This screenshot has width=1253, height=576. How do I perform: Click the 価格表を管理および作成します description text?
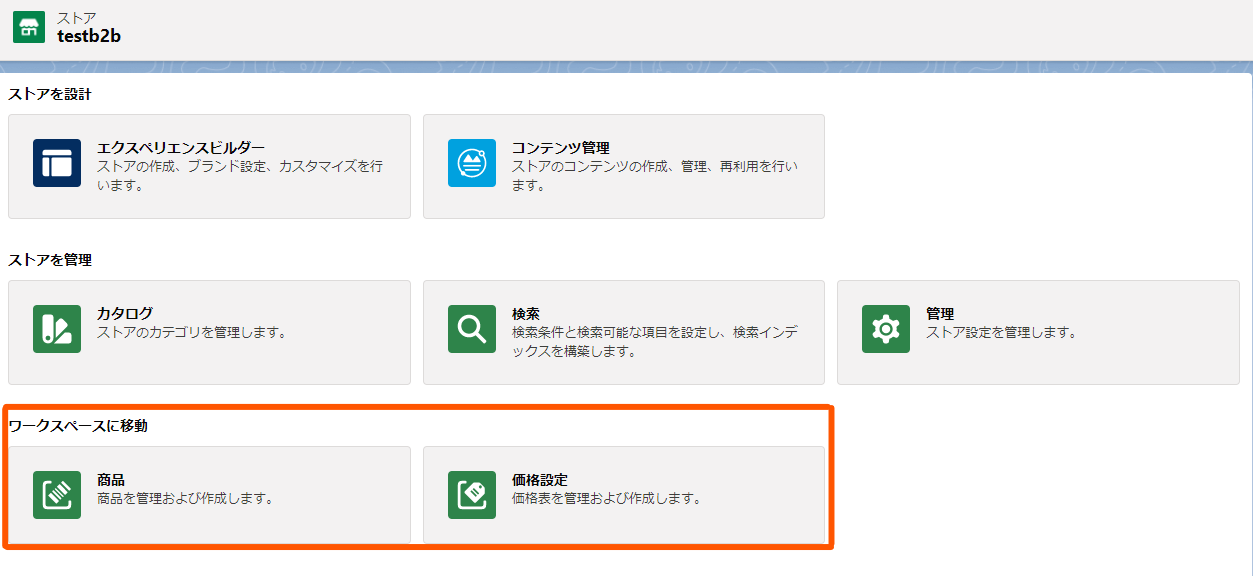click(x=606, y=498)
